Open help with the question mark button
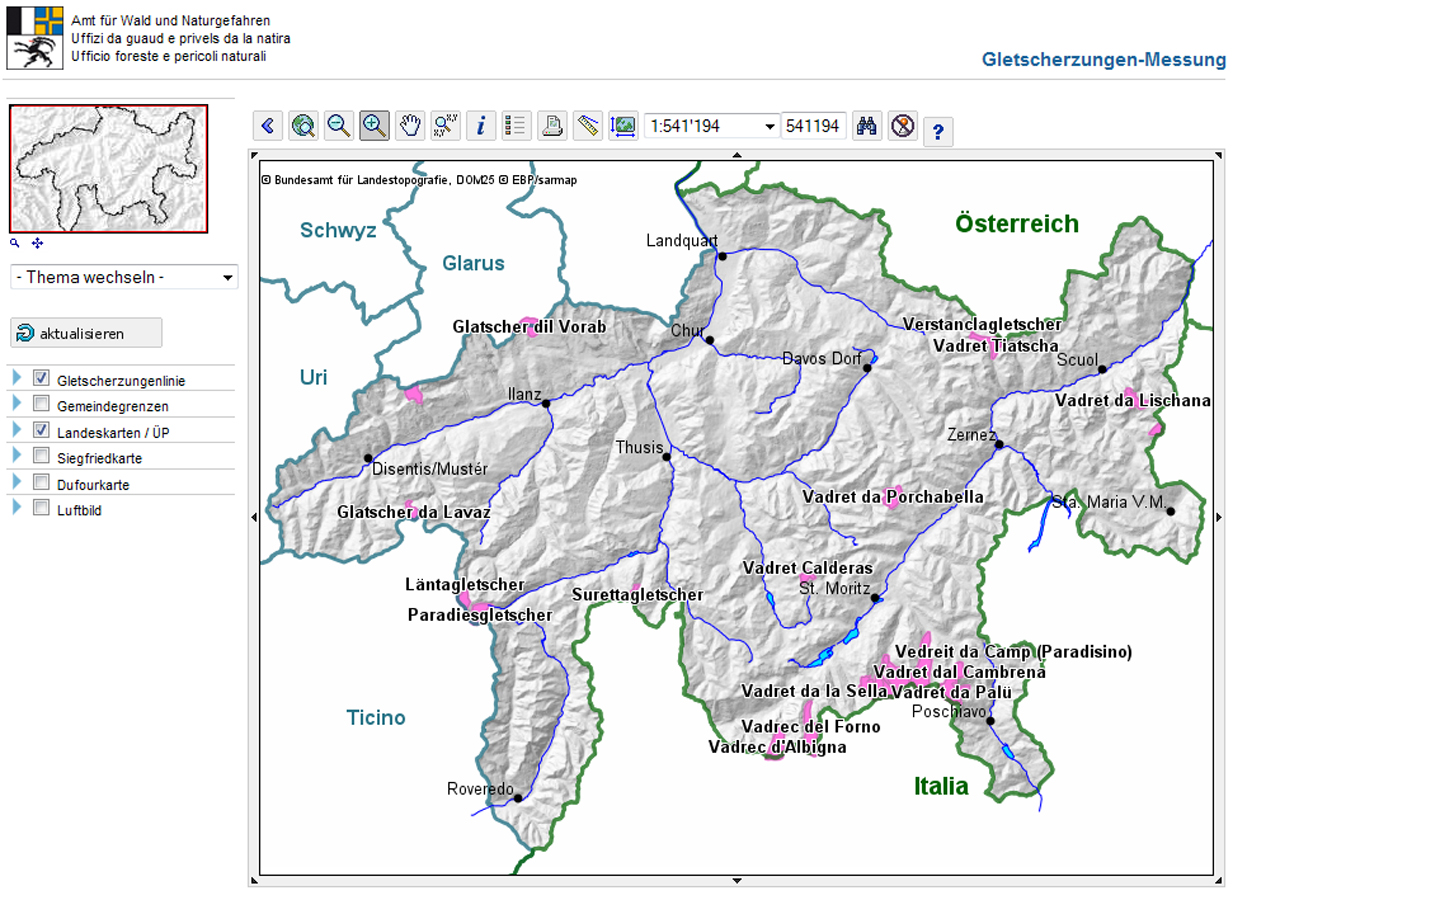Image resolution: width=1440 pixels, height=900 pixels. (938, 131)
